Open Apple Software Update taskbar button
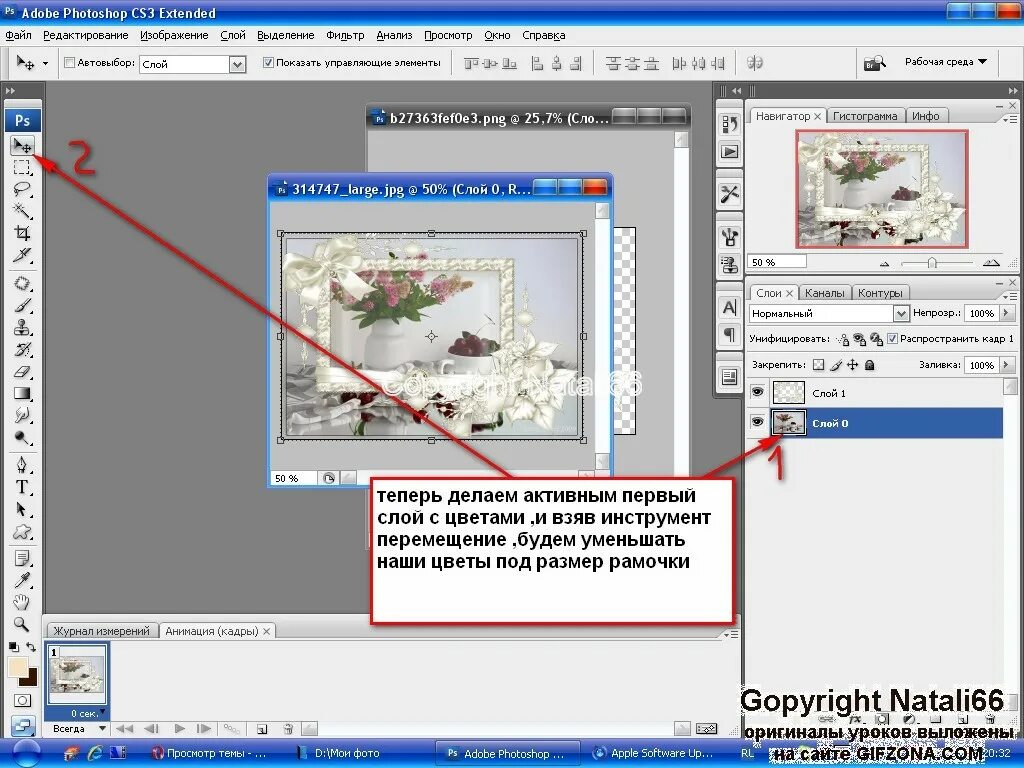The image size is (1024, 768). pyautogui.click(x=654, y=753)
